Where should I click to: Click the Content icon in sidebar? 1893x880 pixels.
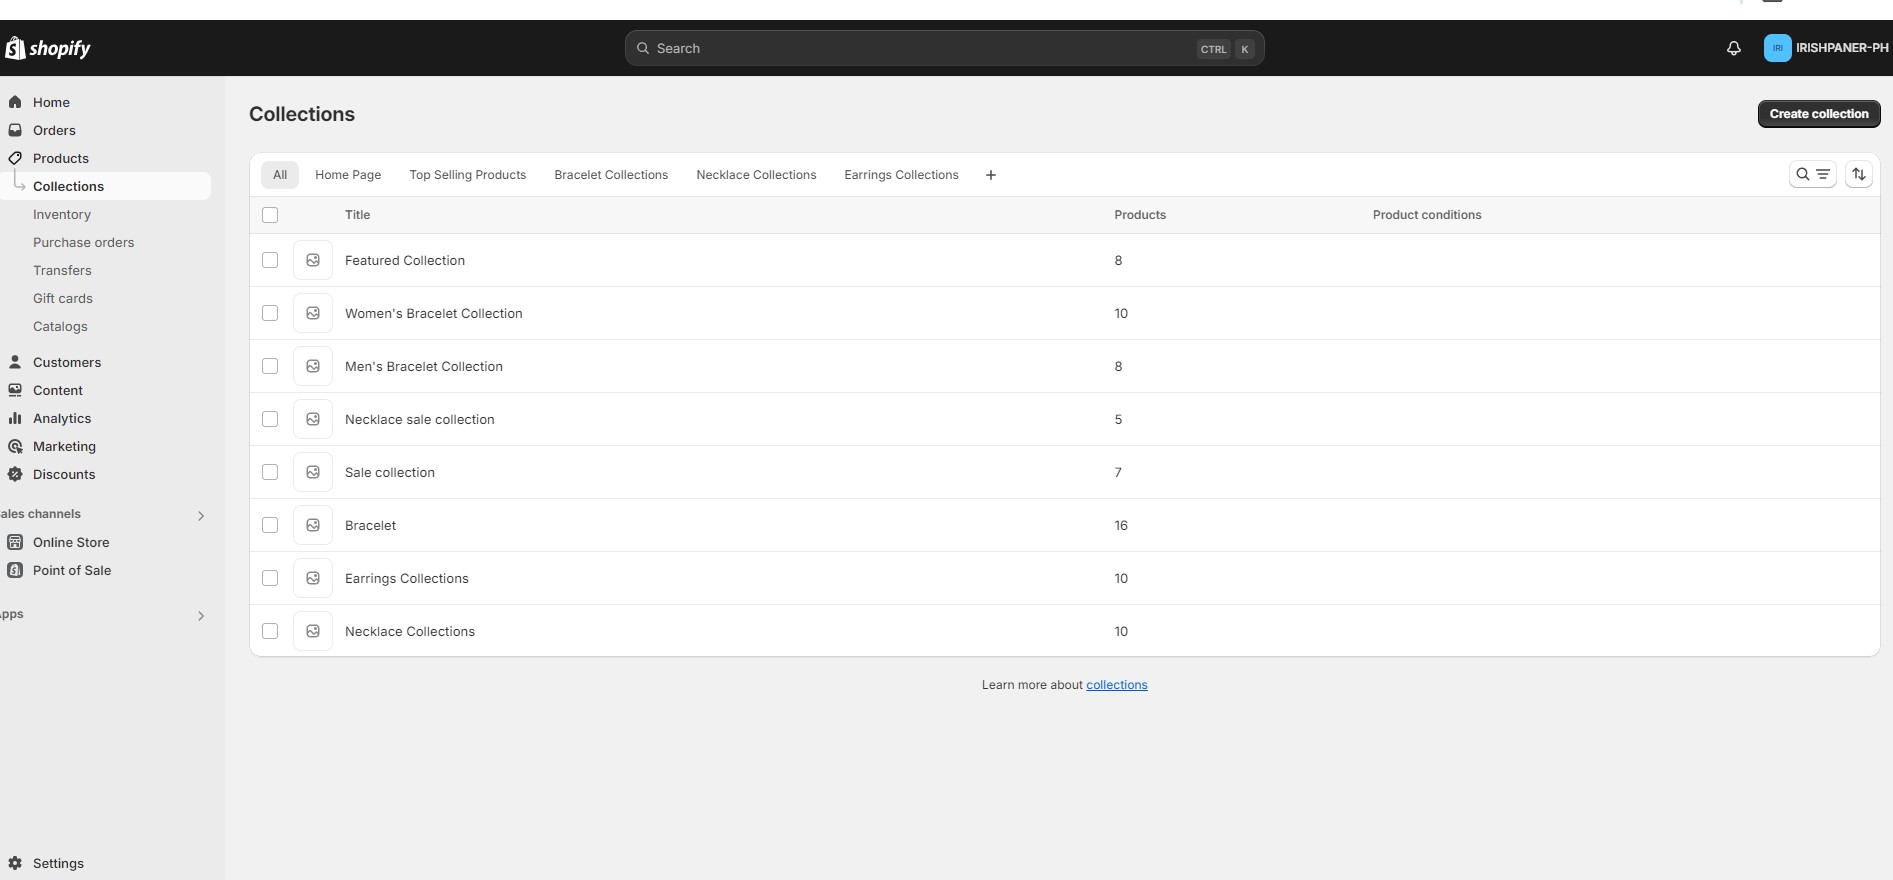tap(15, 390)
